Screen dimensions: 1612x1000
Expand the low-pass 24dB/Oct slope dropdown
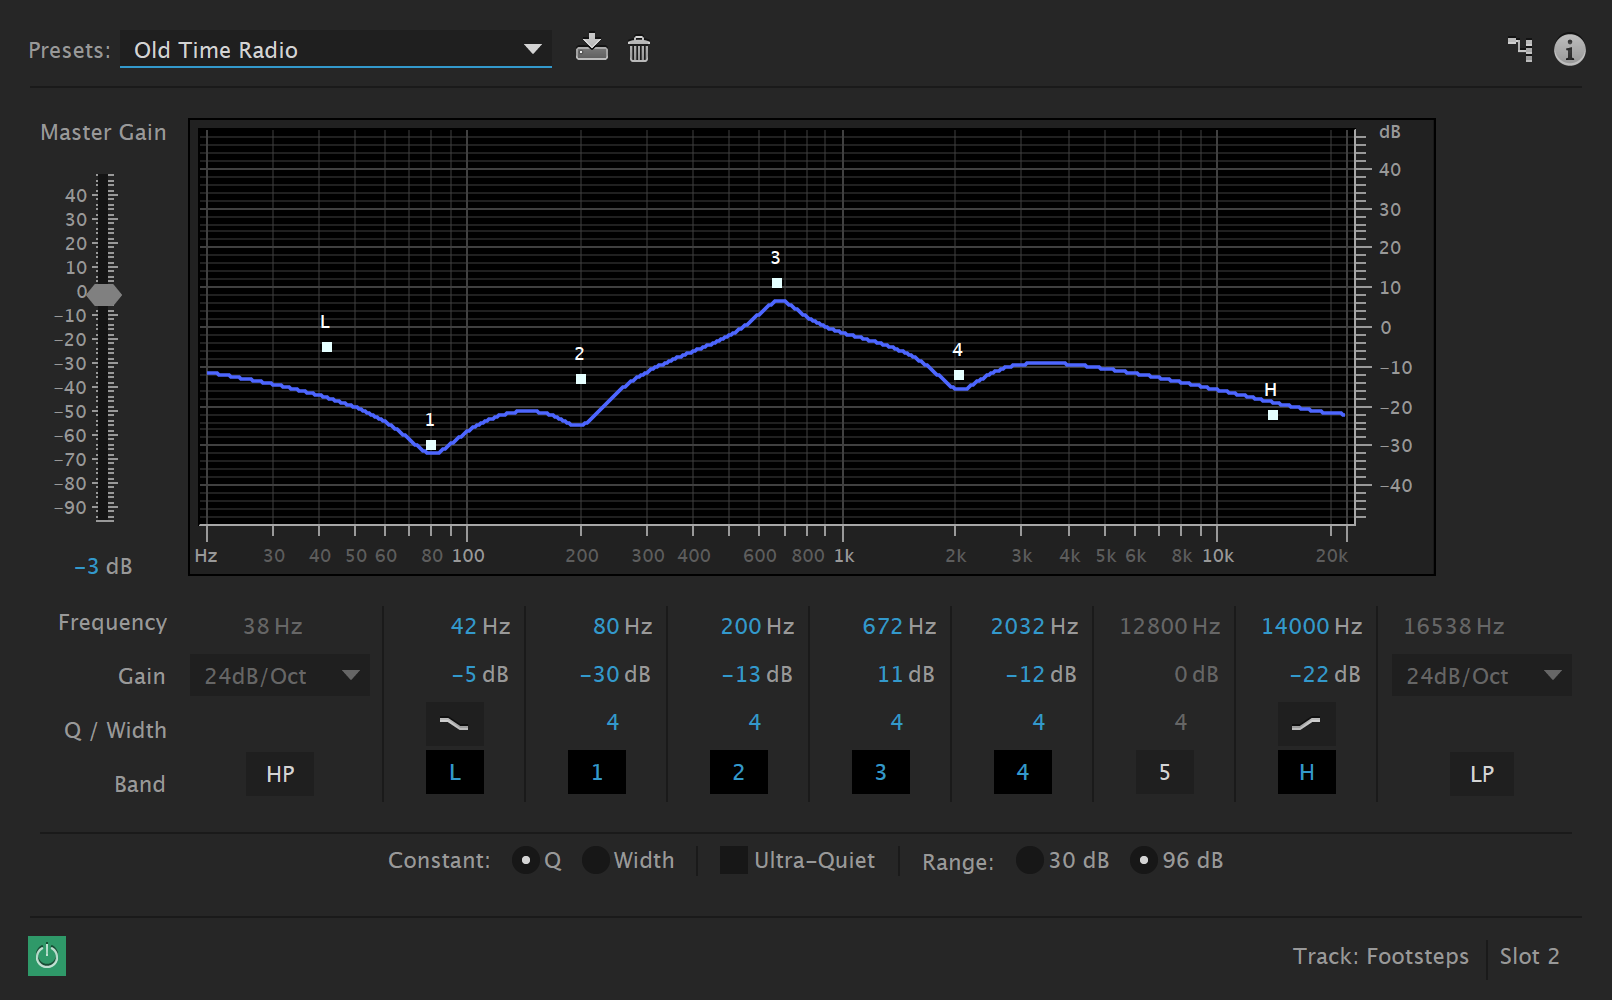coord(1481,676)
